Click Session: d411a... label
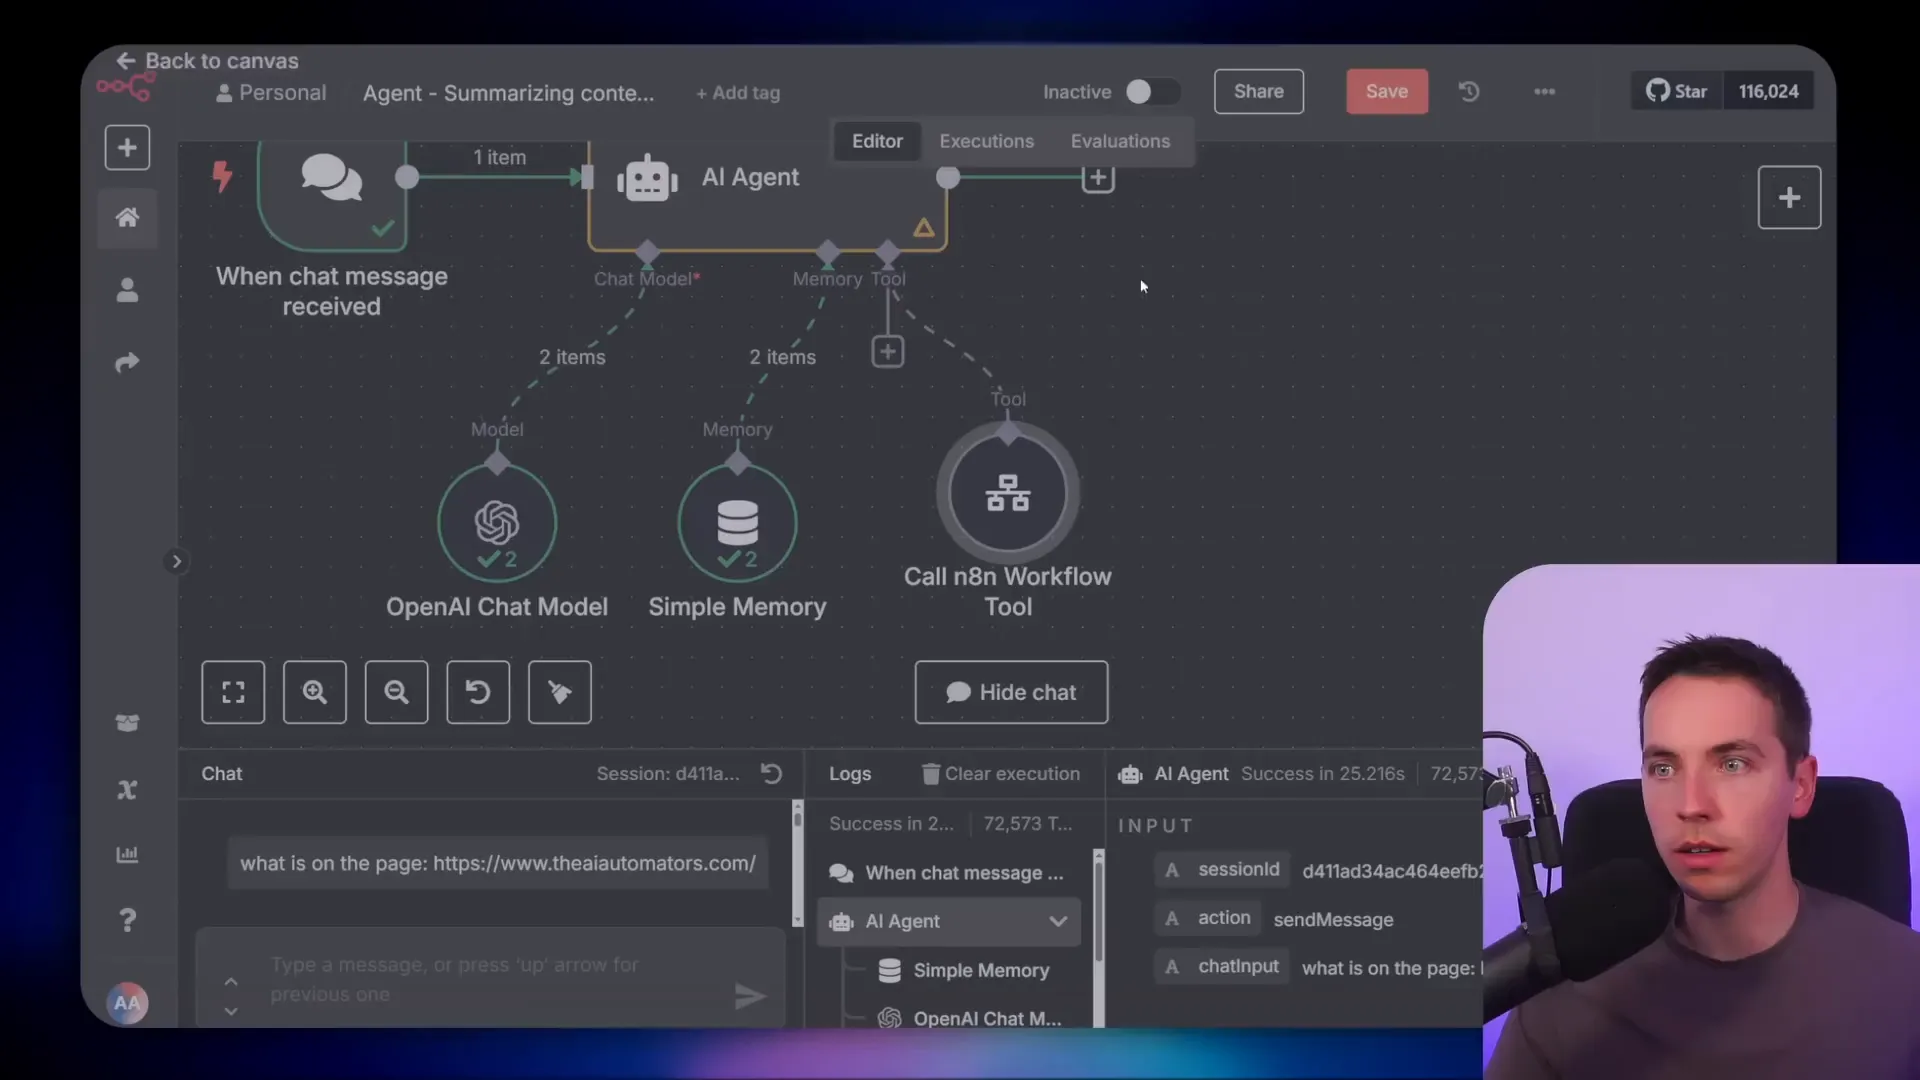1920x1080 pixels. pos(668,774)
